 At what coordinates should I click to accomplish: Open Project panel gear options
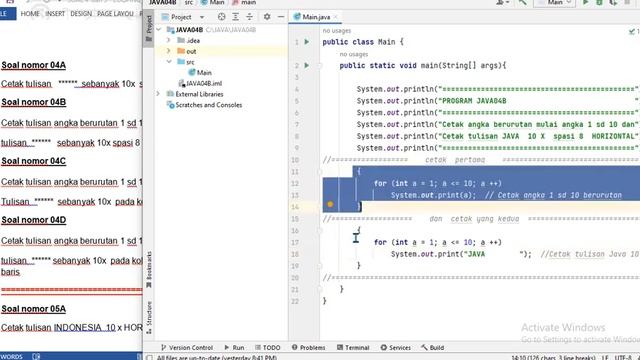pos(267,17)
